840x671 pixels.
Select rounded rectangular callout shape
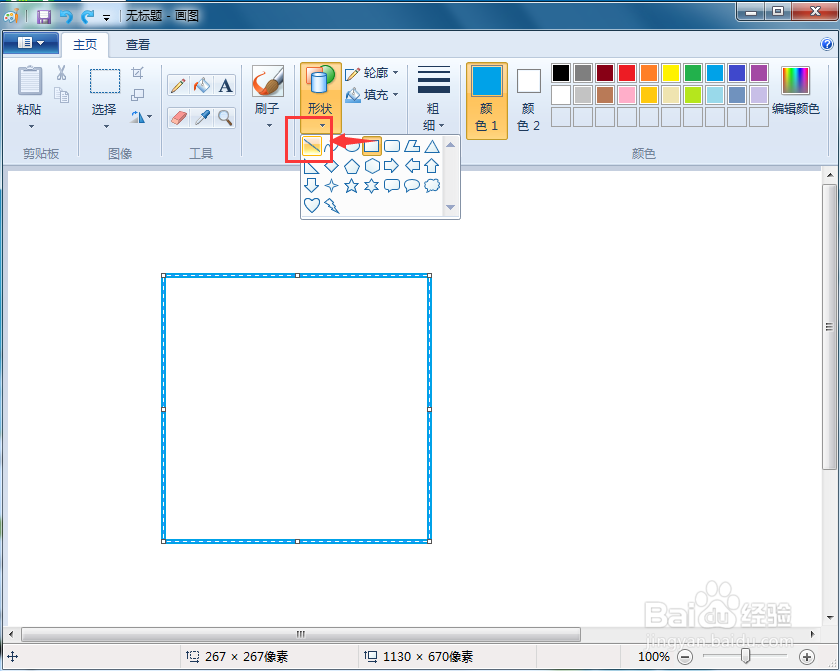pyautogui.click(x=392, y=186)
